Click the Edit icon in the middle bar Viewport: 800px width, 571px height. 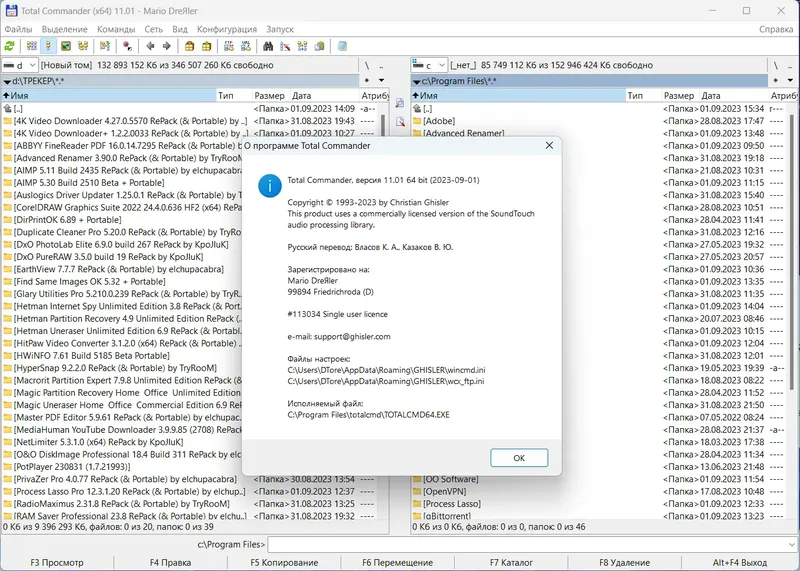(x=400, y=122)
